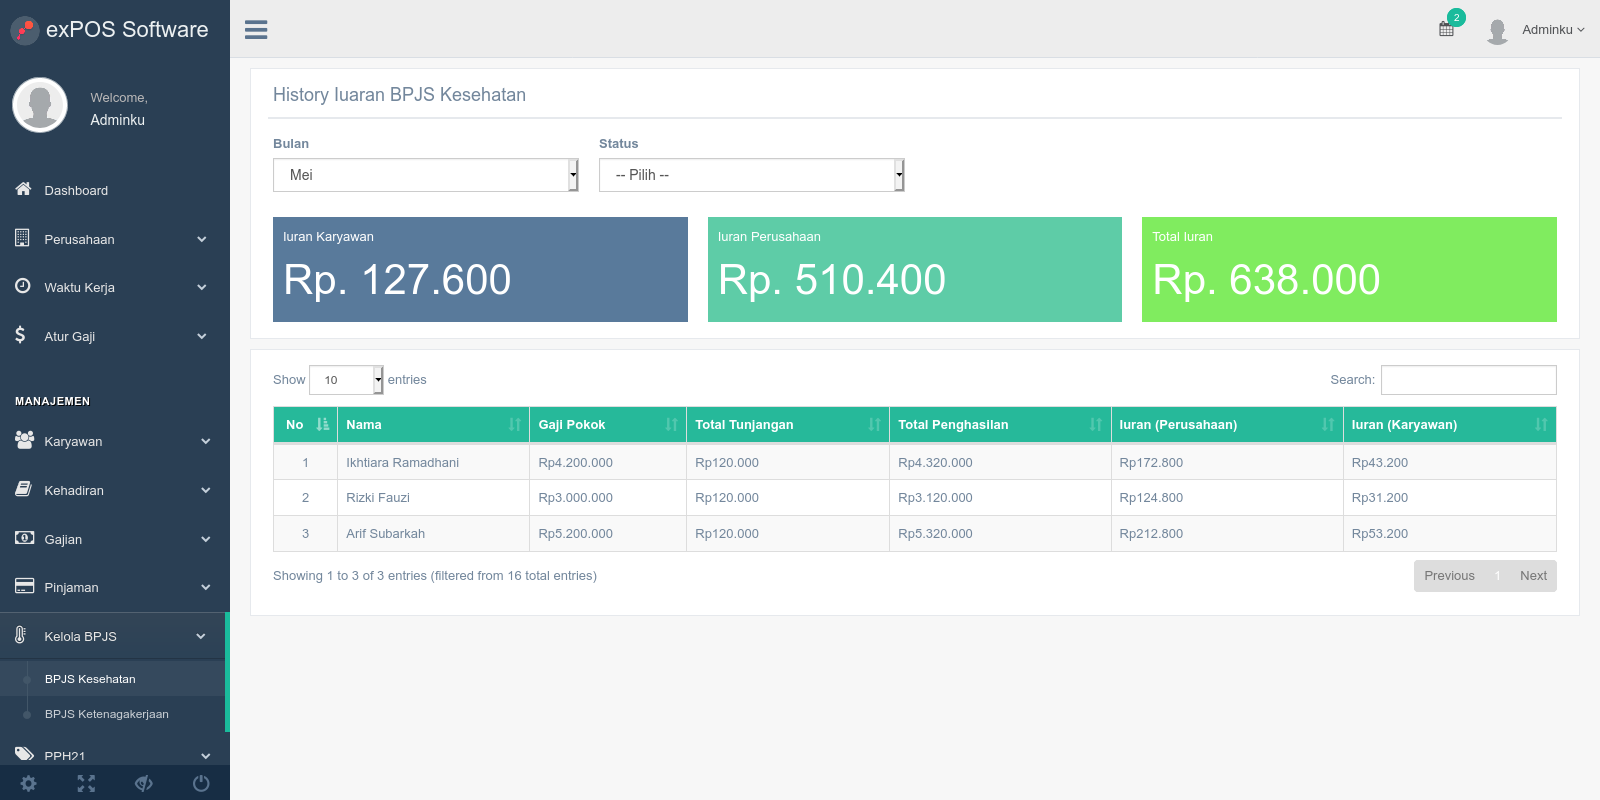Sort by Iuran (Perusahaan) column
Viewport: 1600px width, 800px height.
pos(1227,425)
